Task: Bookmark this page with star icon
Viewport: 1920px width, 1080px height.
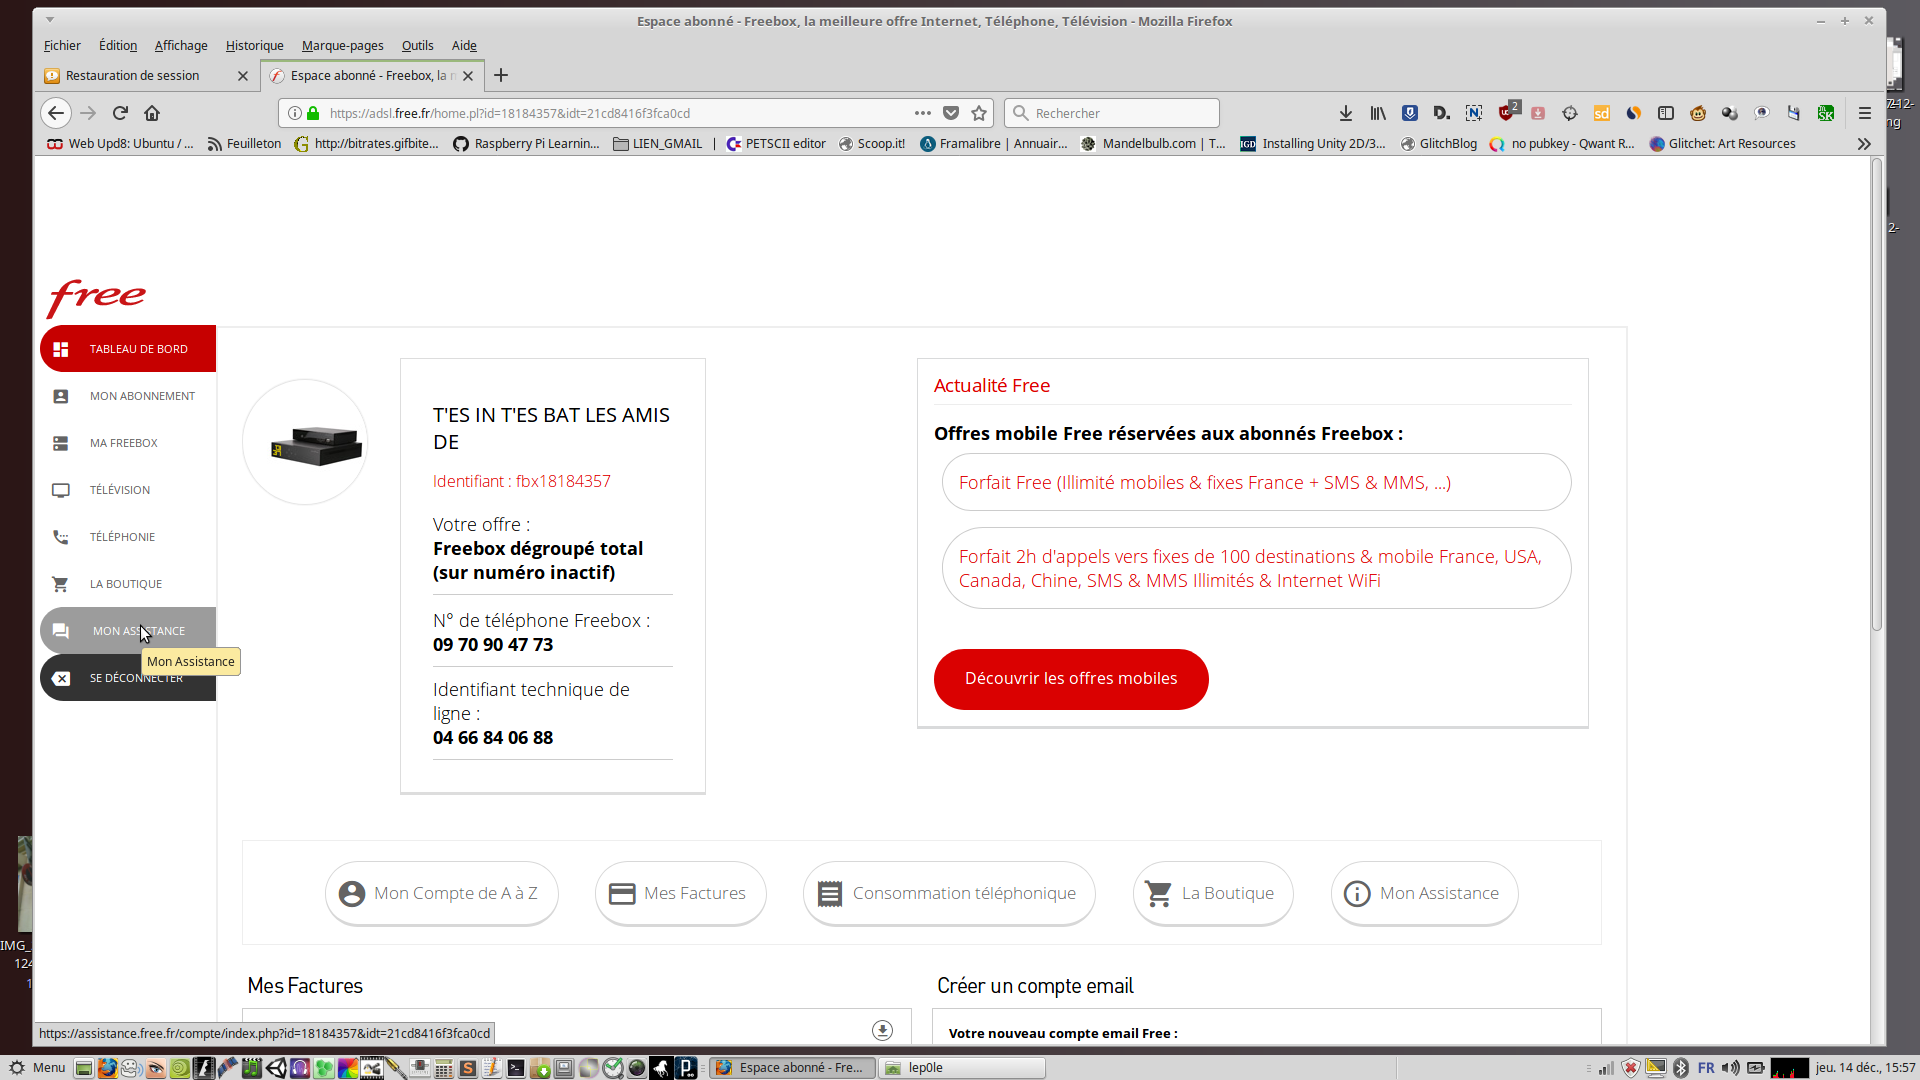Action: tap(979, 113)
